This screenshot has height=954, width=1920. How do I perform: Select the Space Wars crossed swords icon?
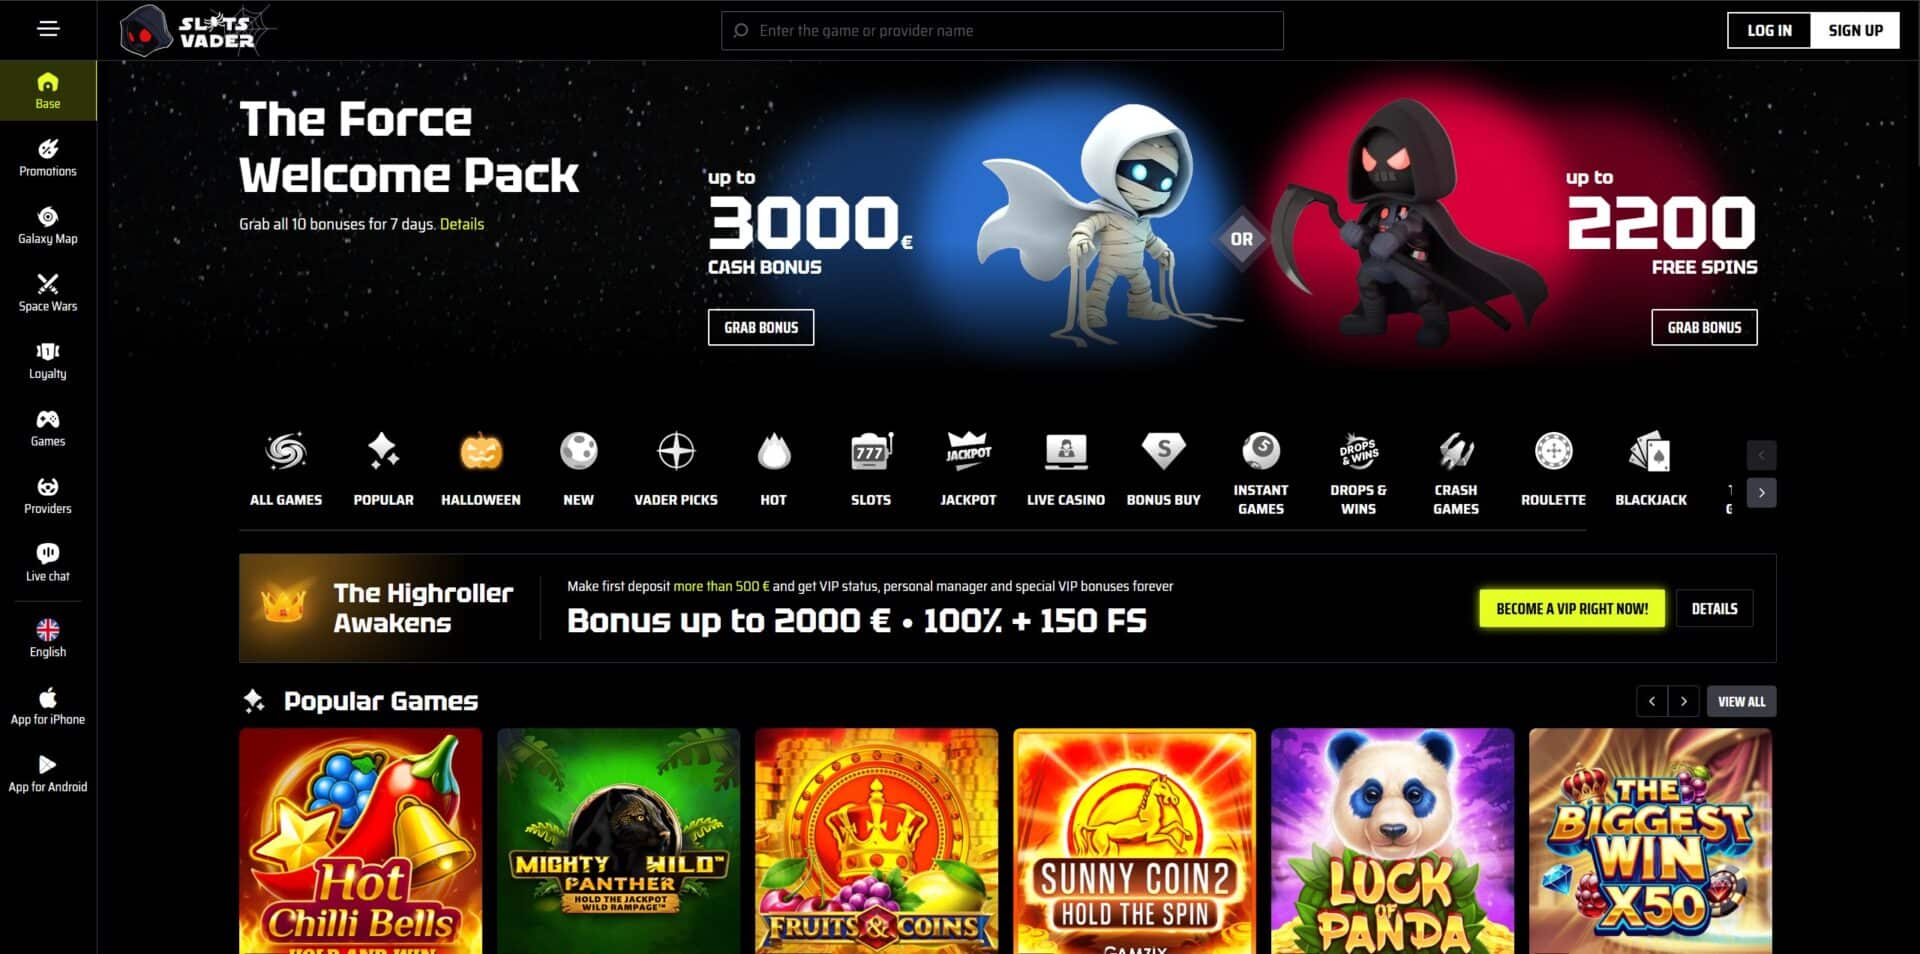pyautogui.click(x=48, y=284)
